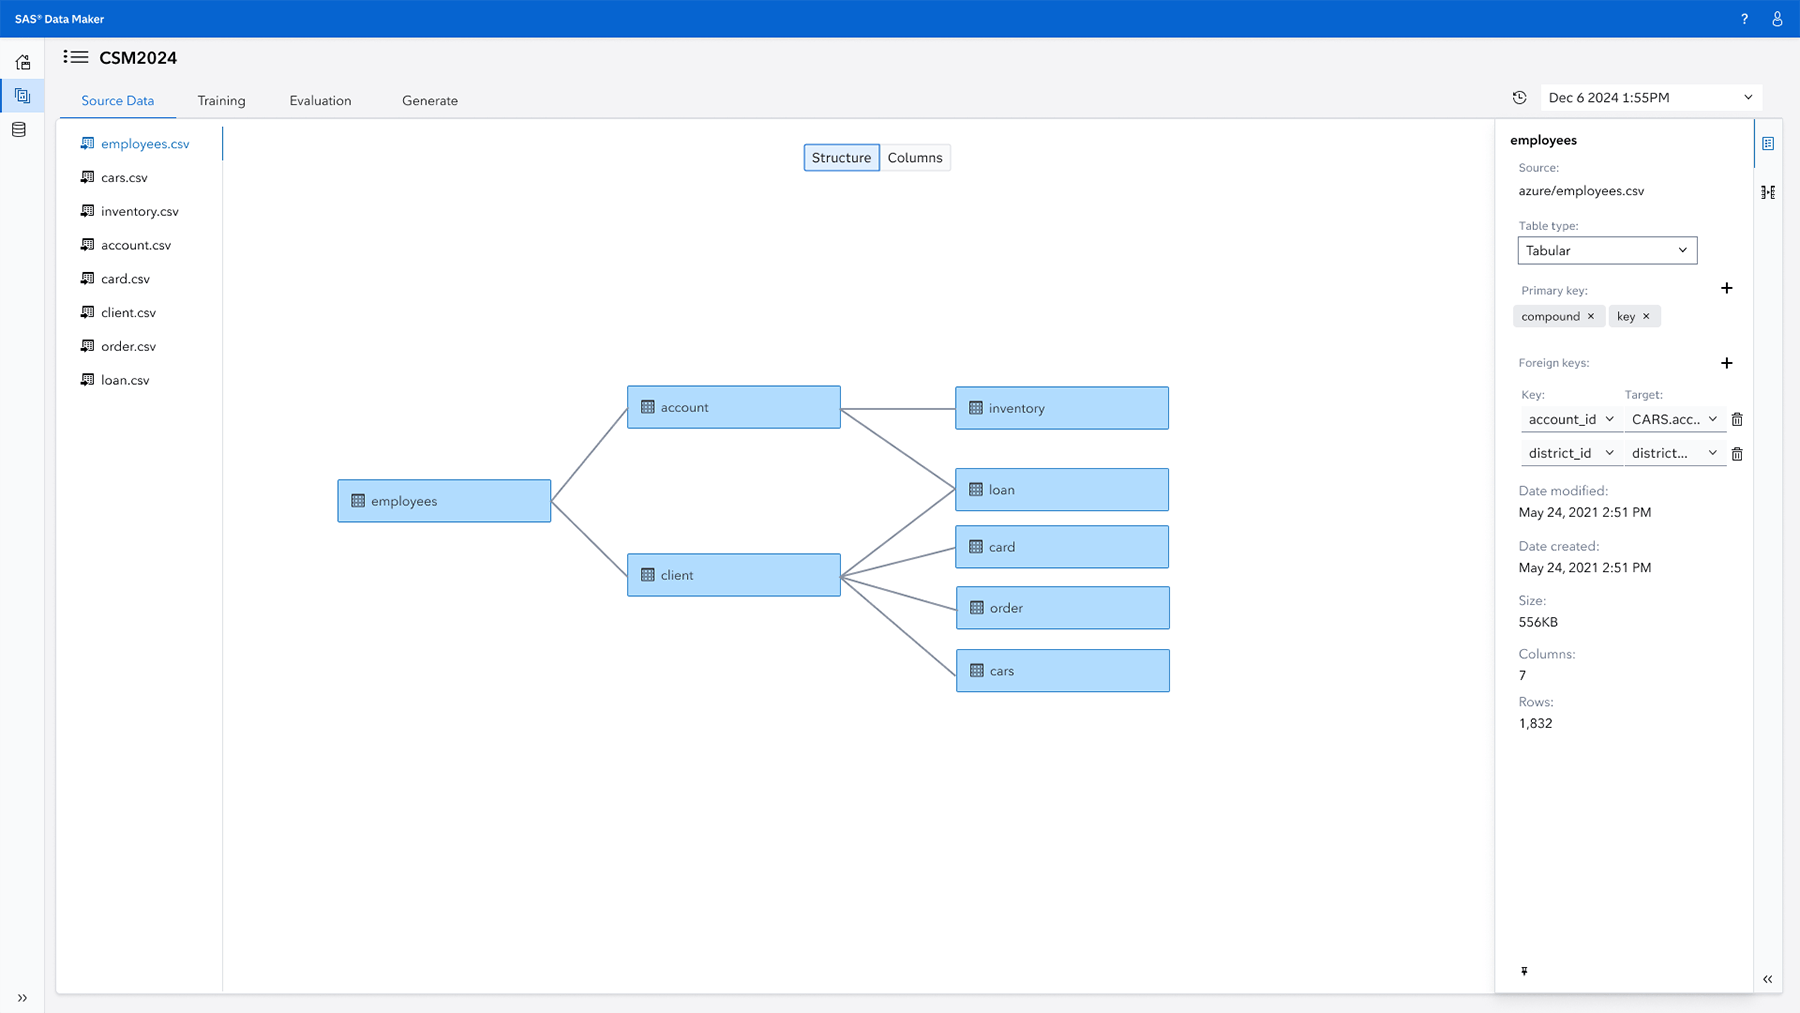Switch to the Columns view toggle
Image resolution: width=1800 pixels, height=1013 pixels.
point(914,157)
